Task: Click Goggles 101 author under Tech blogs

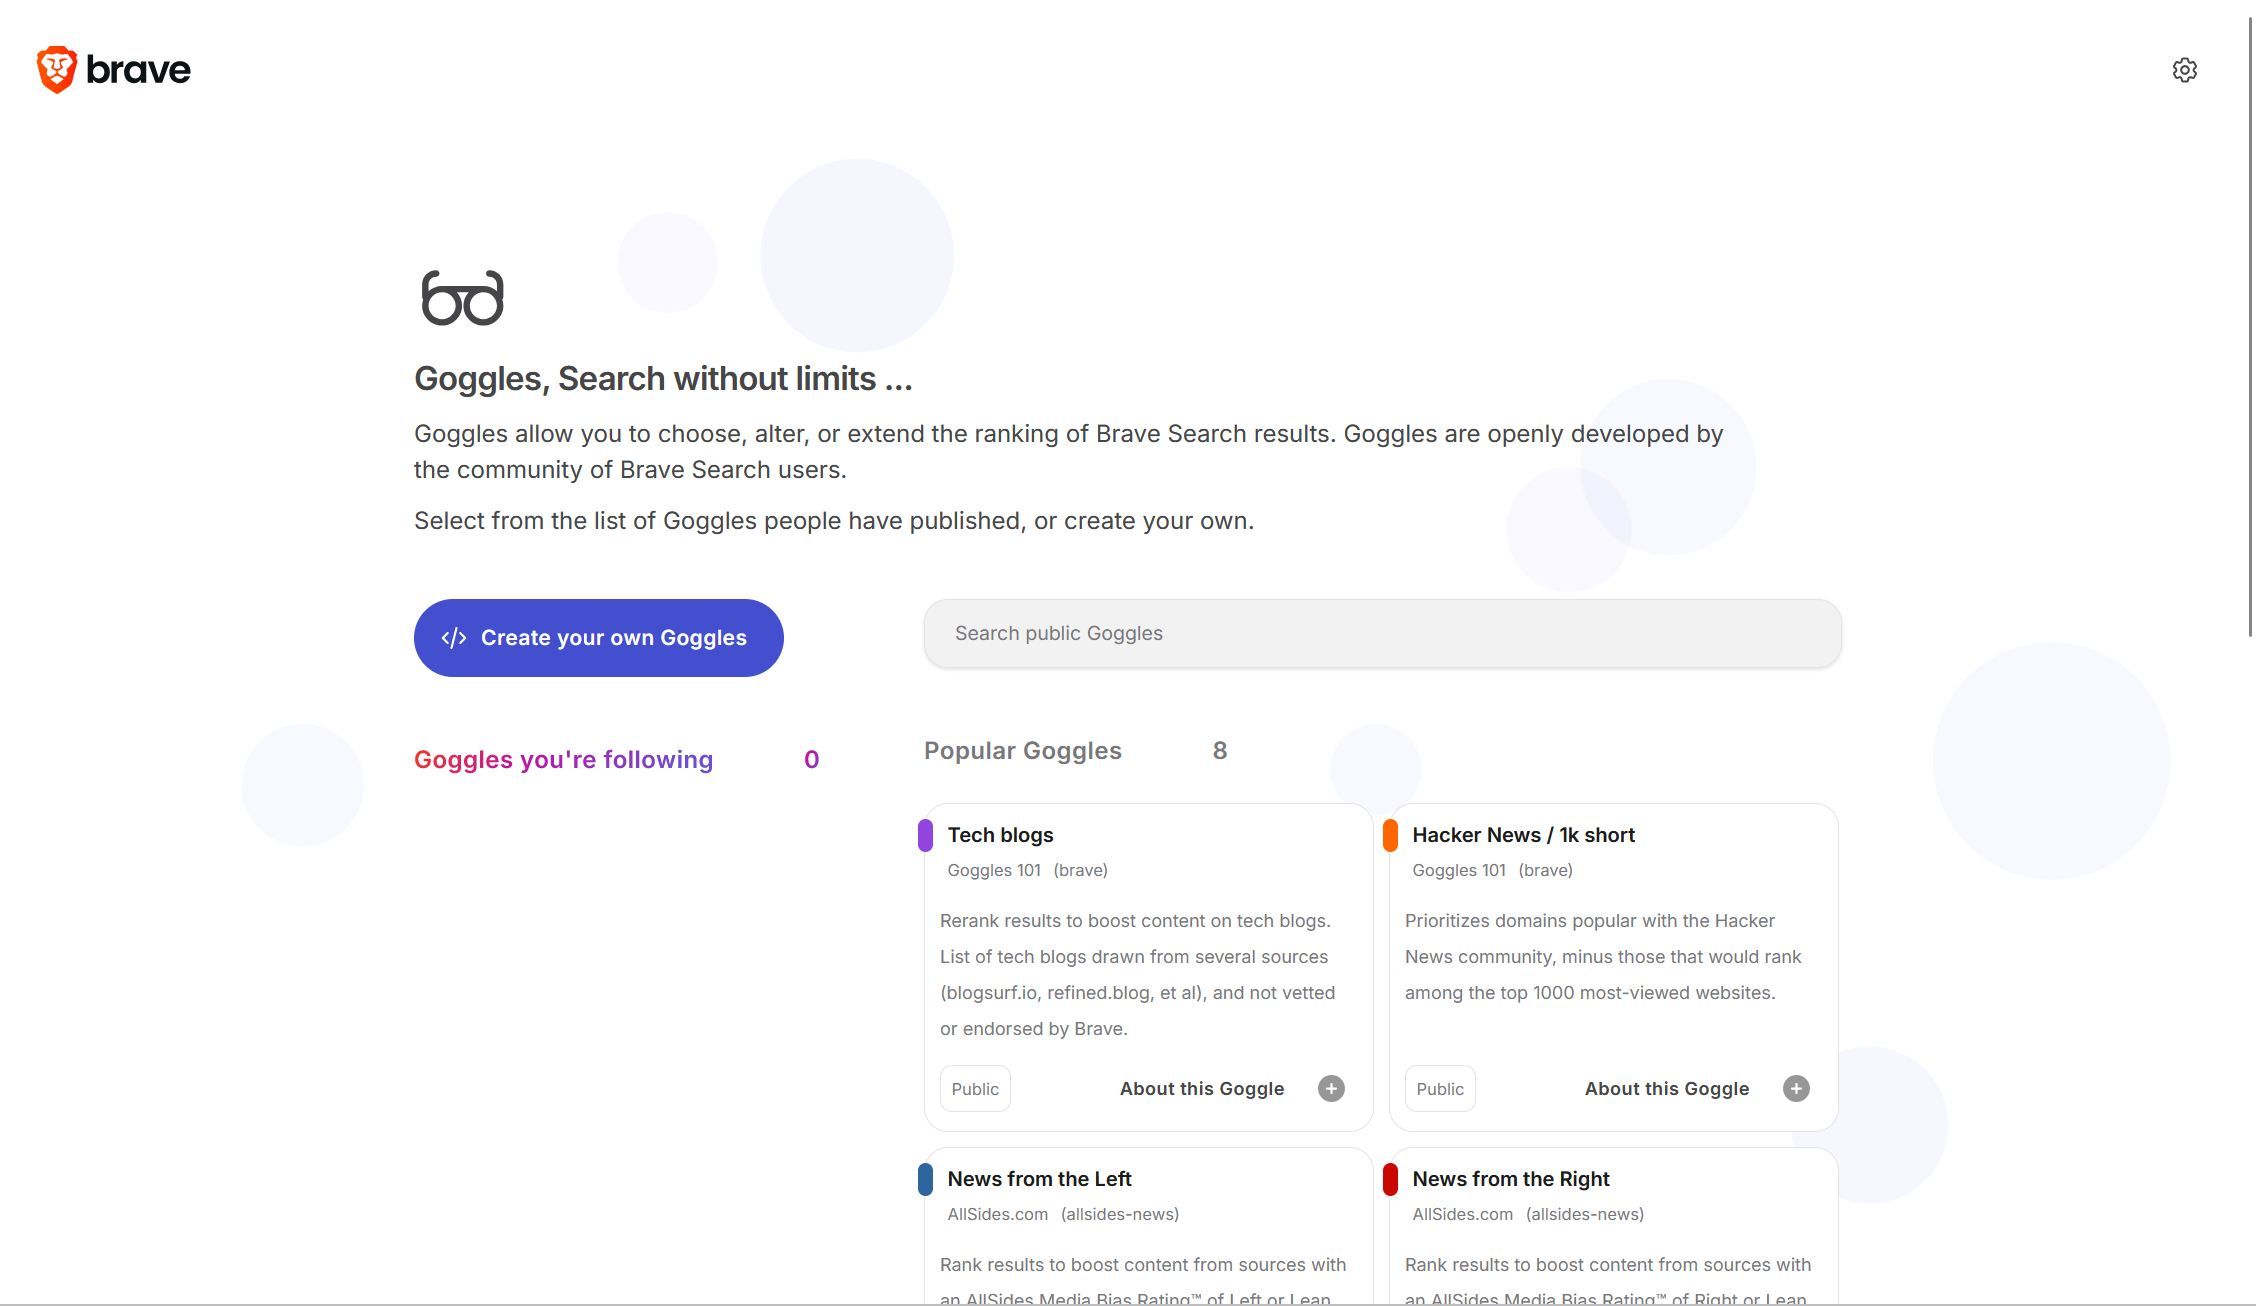Action: click(993, 870)
